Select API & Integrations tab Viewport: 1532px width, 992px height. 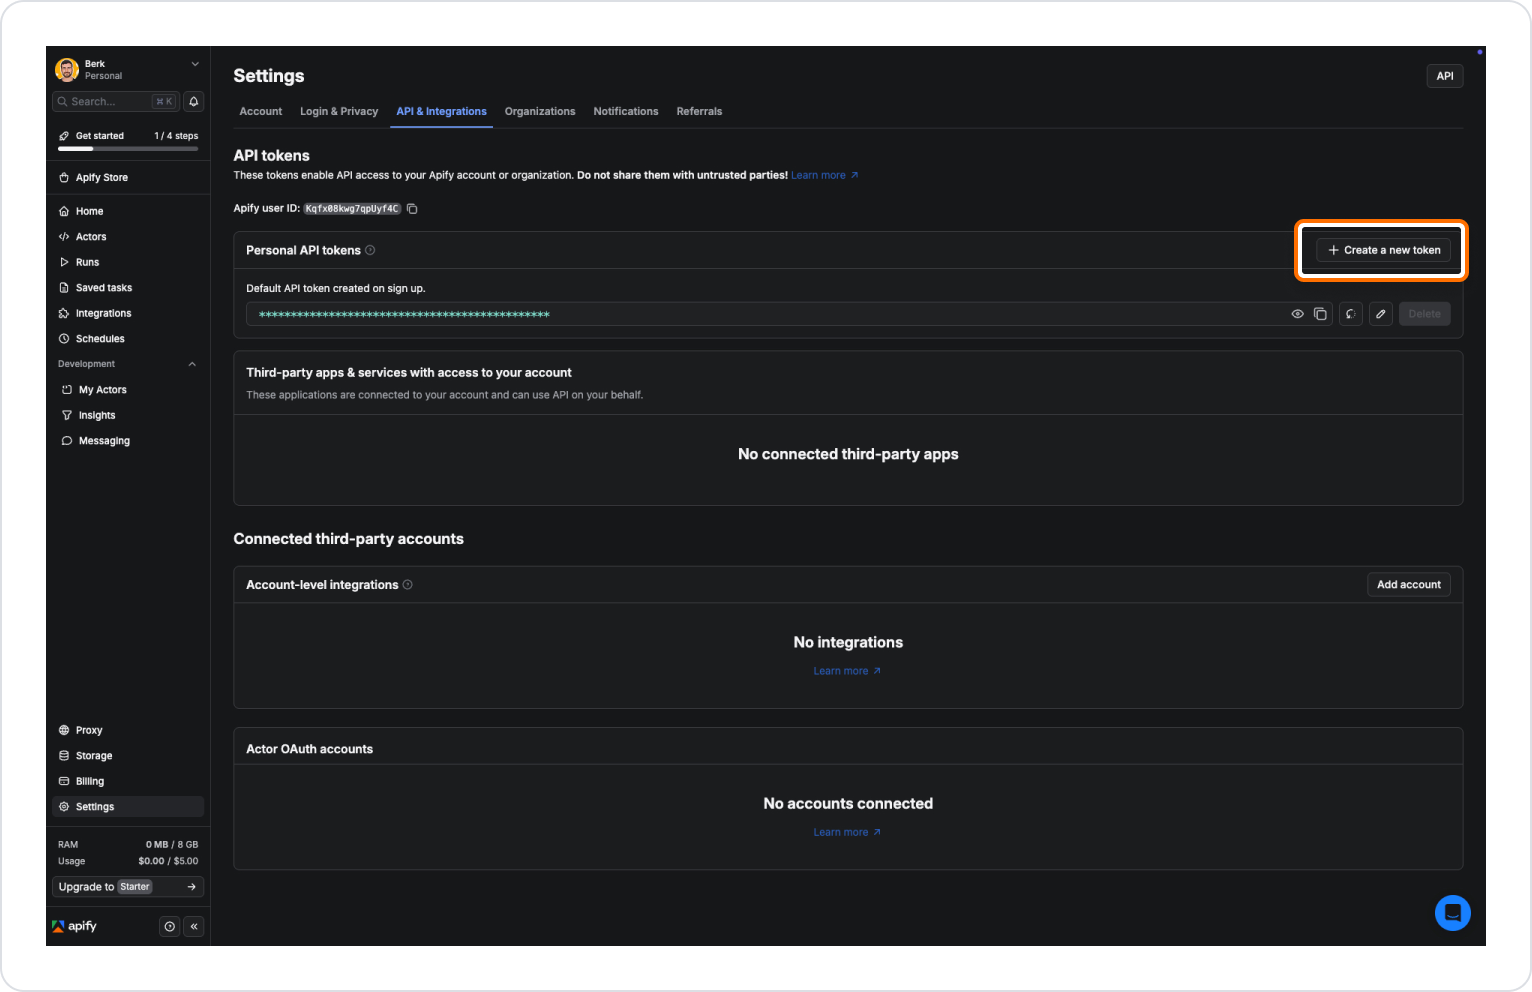click(441, 111)
